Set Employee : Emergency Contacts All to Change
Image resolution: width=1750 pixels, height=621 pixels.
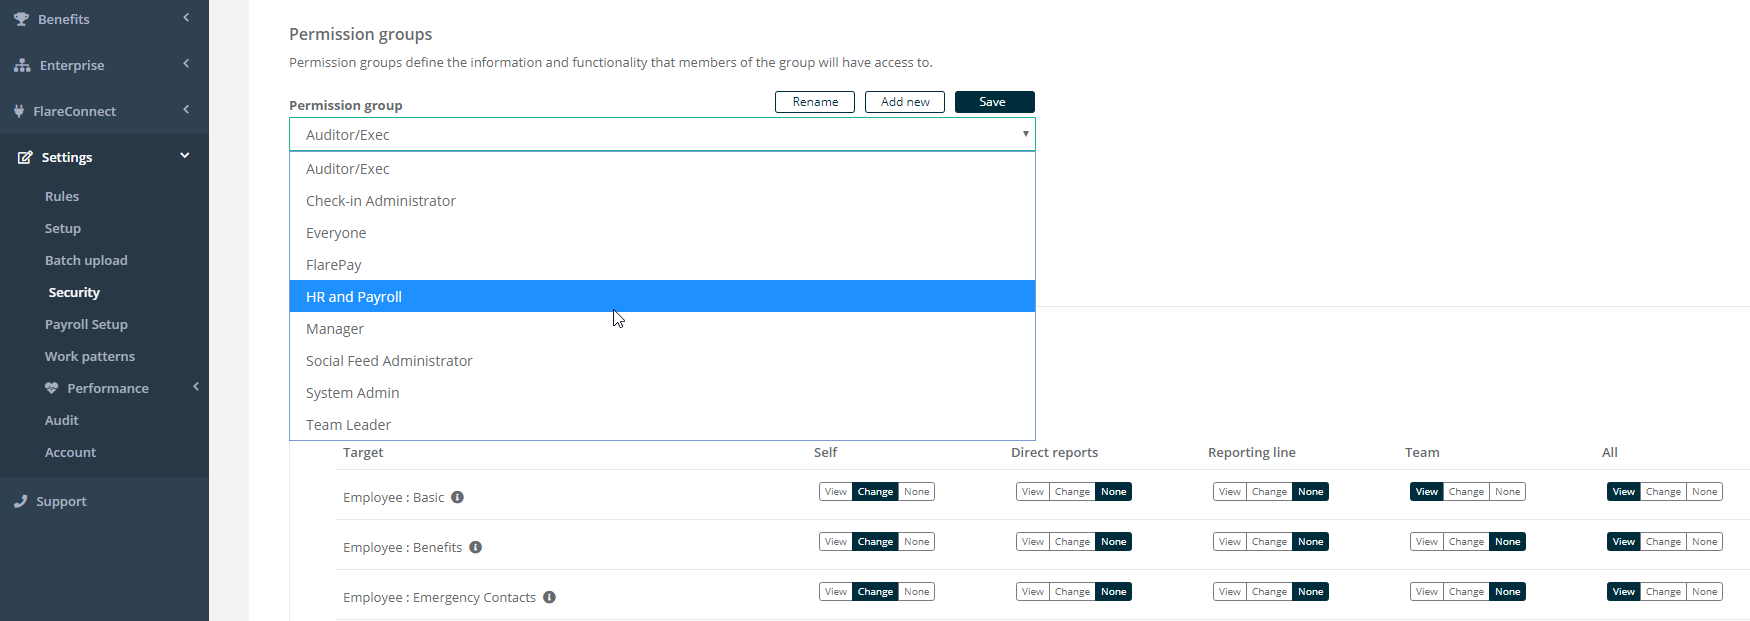1664,592
